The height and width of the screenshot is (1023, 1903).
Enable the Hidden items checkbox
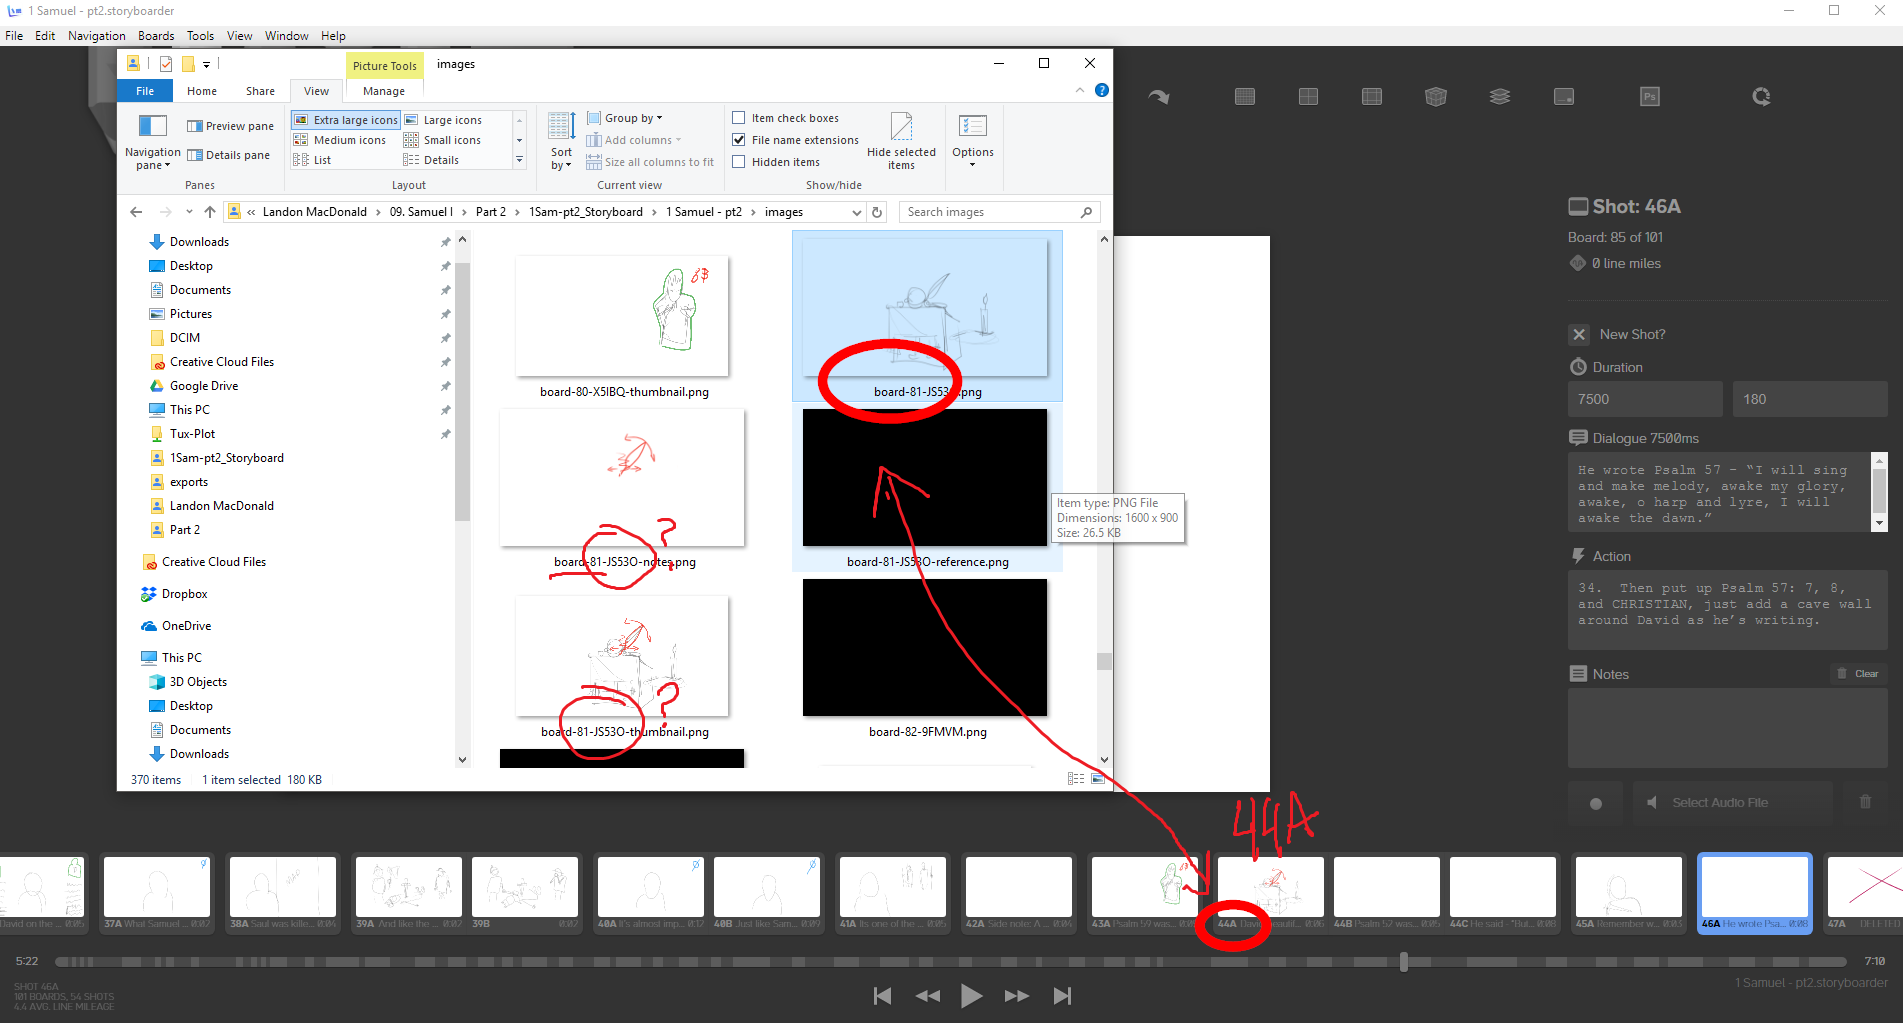pyautogui.click(x=738, y=161)
